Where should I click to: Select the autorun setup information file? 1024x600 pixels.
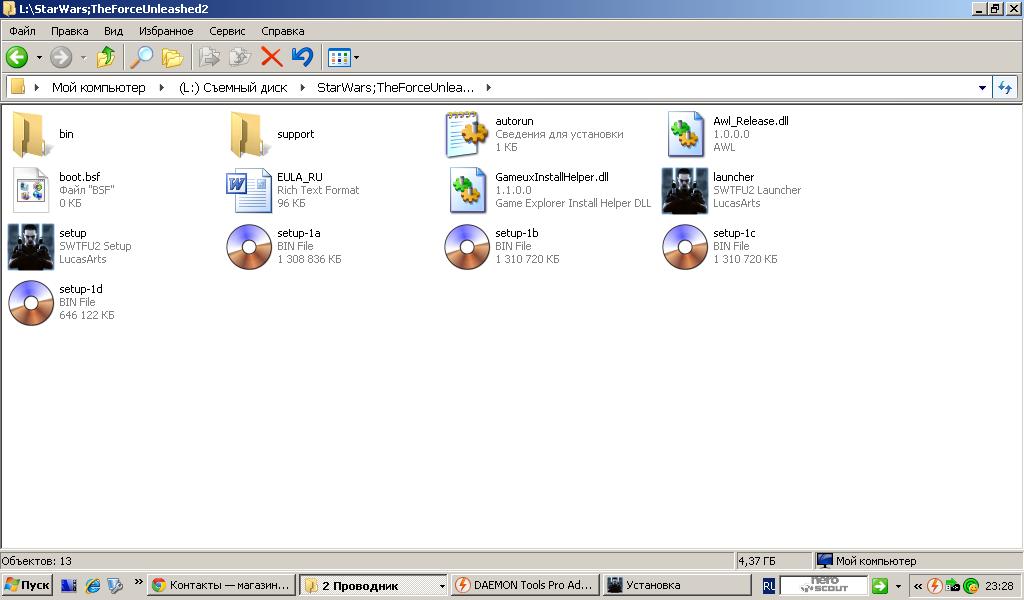coord(466,134)
